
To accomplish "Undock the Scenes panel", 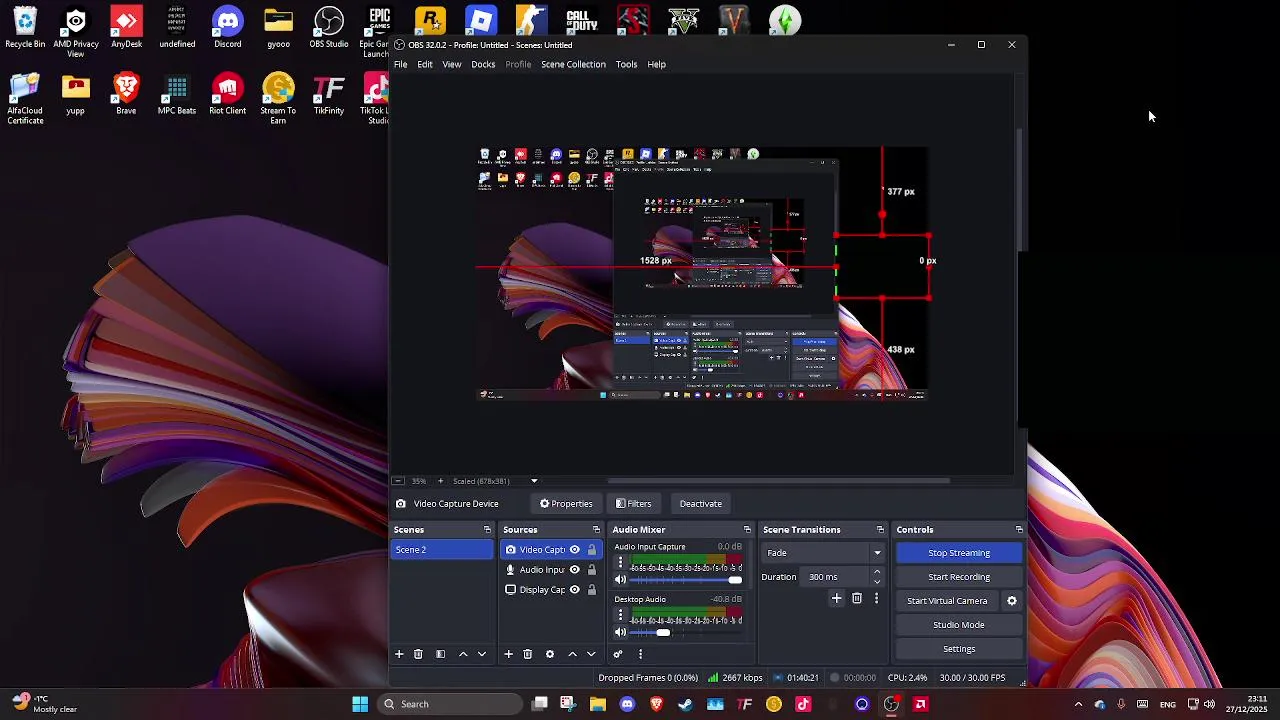I will point(487,530).
